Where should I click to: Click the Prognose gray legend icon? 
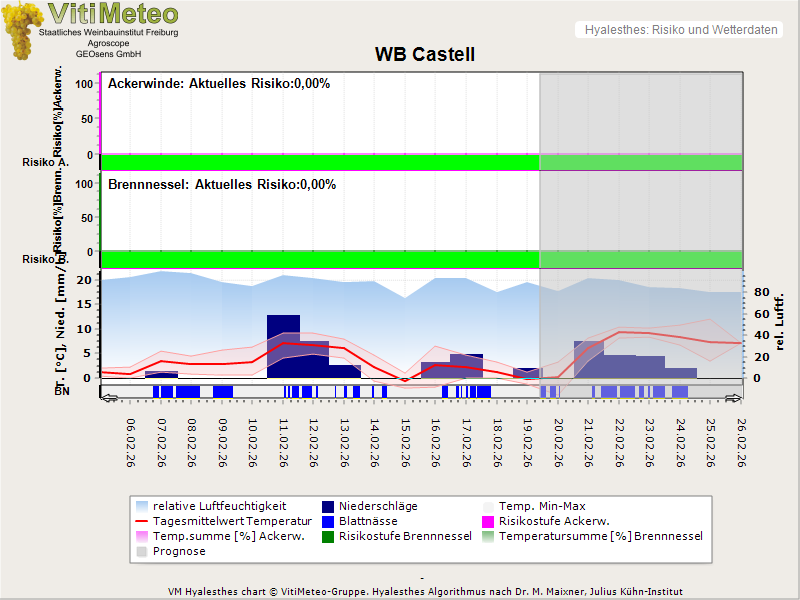click(x=141, y=551)
